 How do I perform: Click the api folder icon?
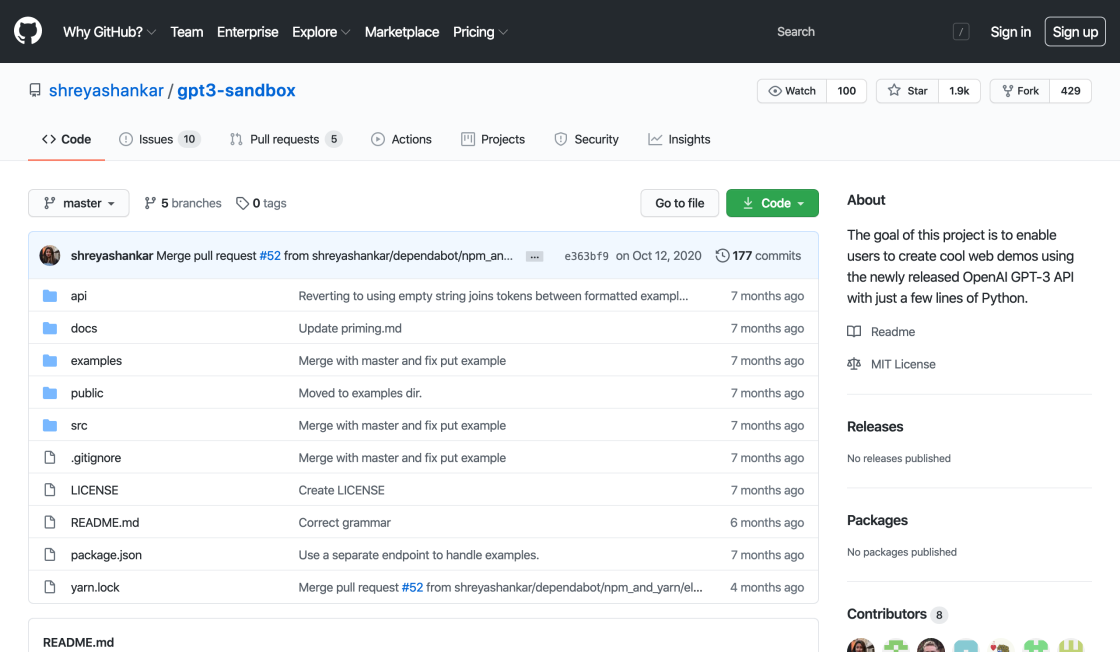[x=50, y=296]
